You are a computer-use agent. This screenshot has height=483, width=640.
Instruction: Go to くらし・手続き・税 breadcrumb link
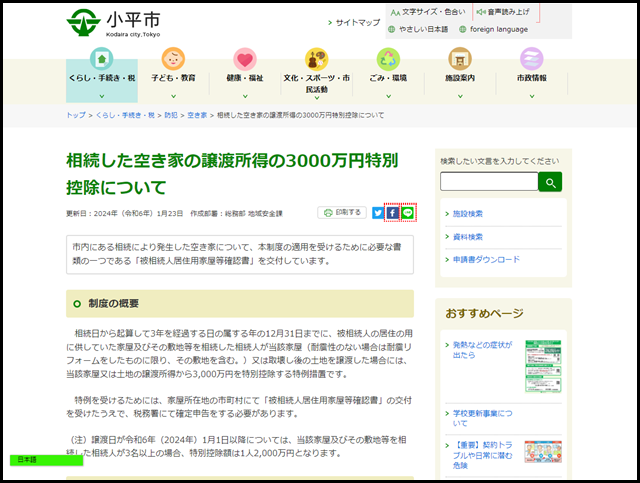click(125, 115)
